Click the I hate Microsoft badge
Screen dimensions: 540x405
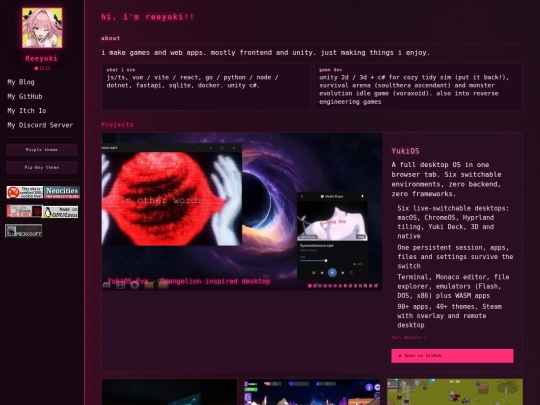[x=24, y=231]
